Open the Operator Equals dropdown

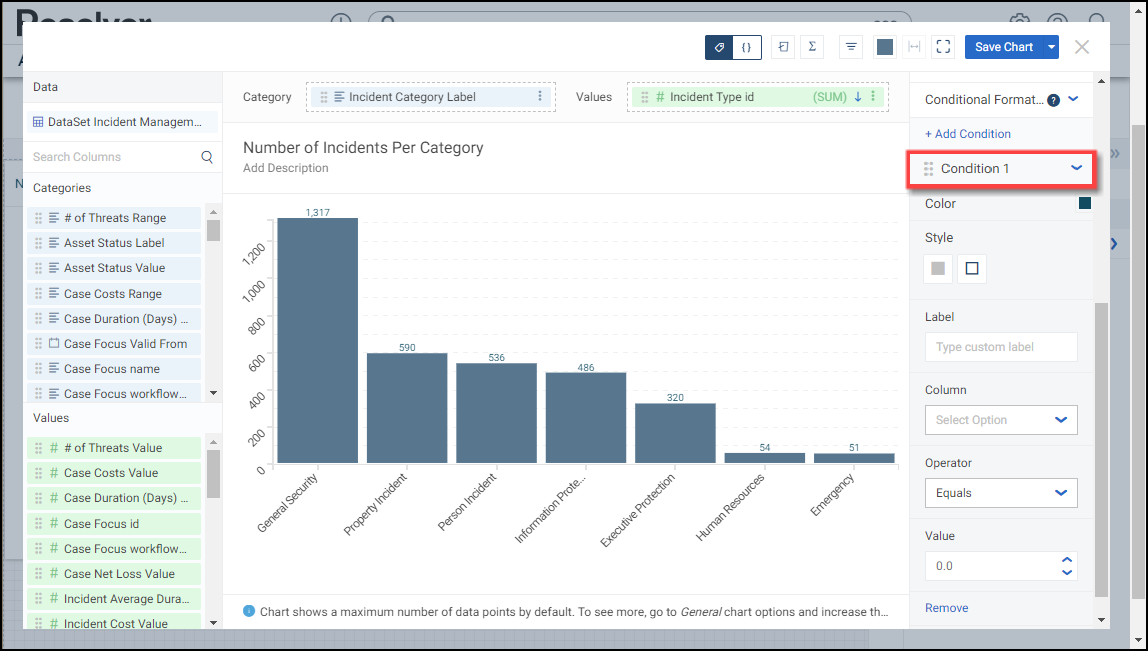tap(1001, 493)
